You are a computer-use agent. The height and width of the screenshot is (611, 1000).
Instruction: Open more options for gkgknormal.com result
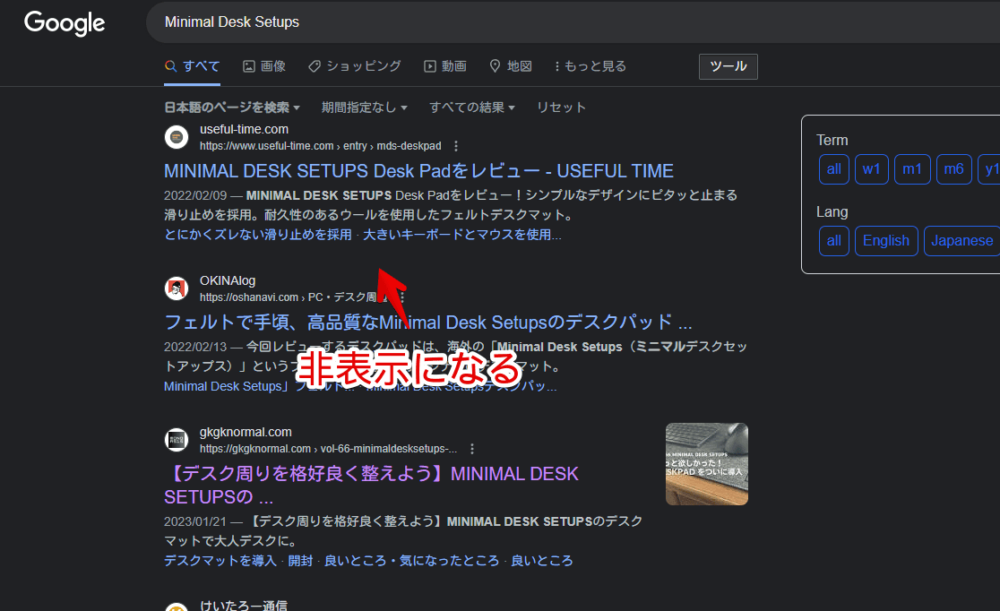(x=472, y=449)
